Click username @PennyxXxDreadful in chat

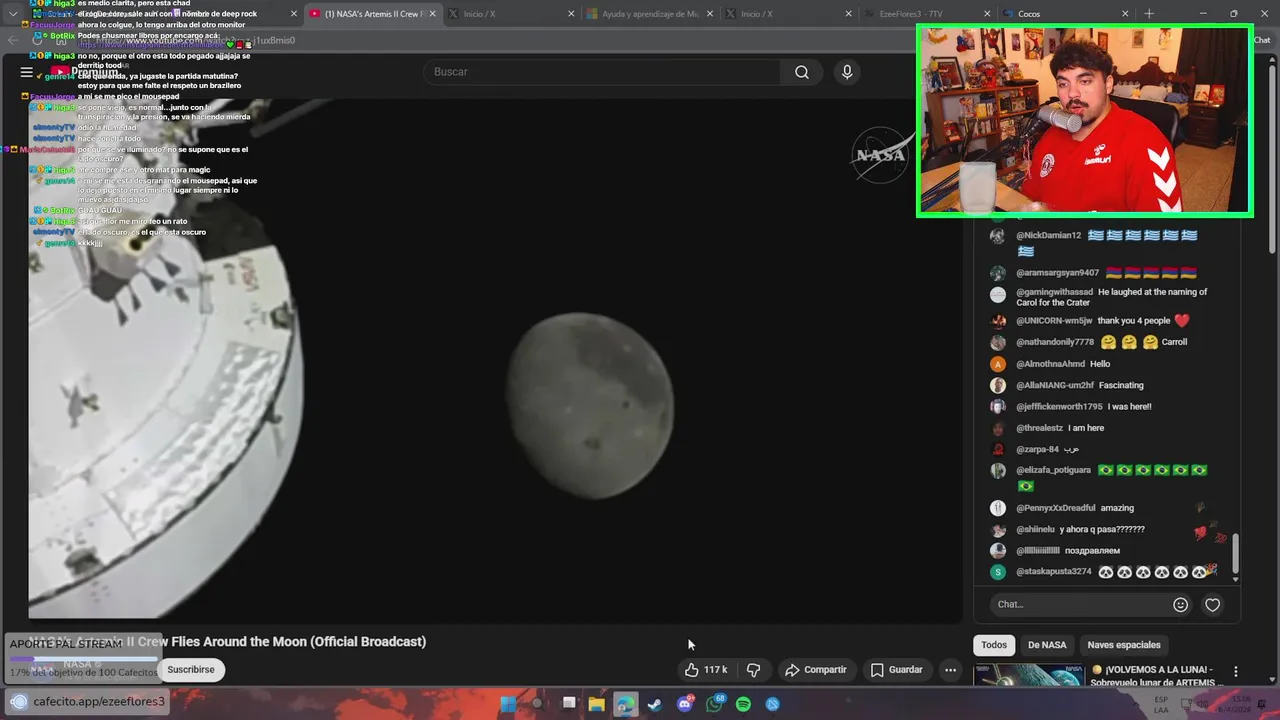point(1054,508)
